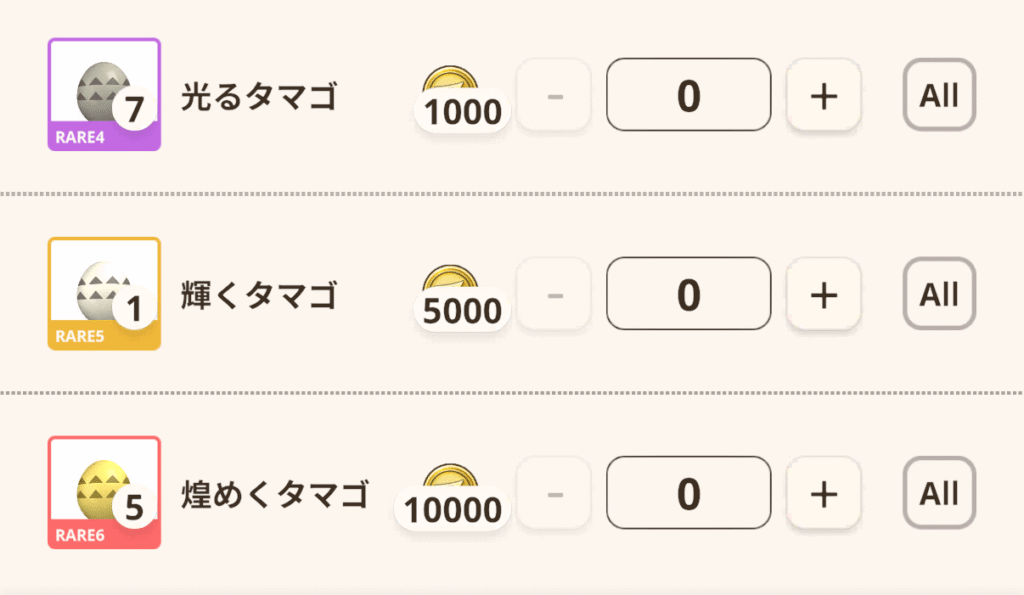Decrease 輝くタマゴ quantity with minus
1024x595 pixels.
pos(554,295)
